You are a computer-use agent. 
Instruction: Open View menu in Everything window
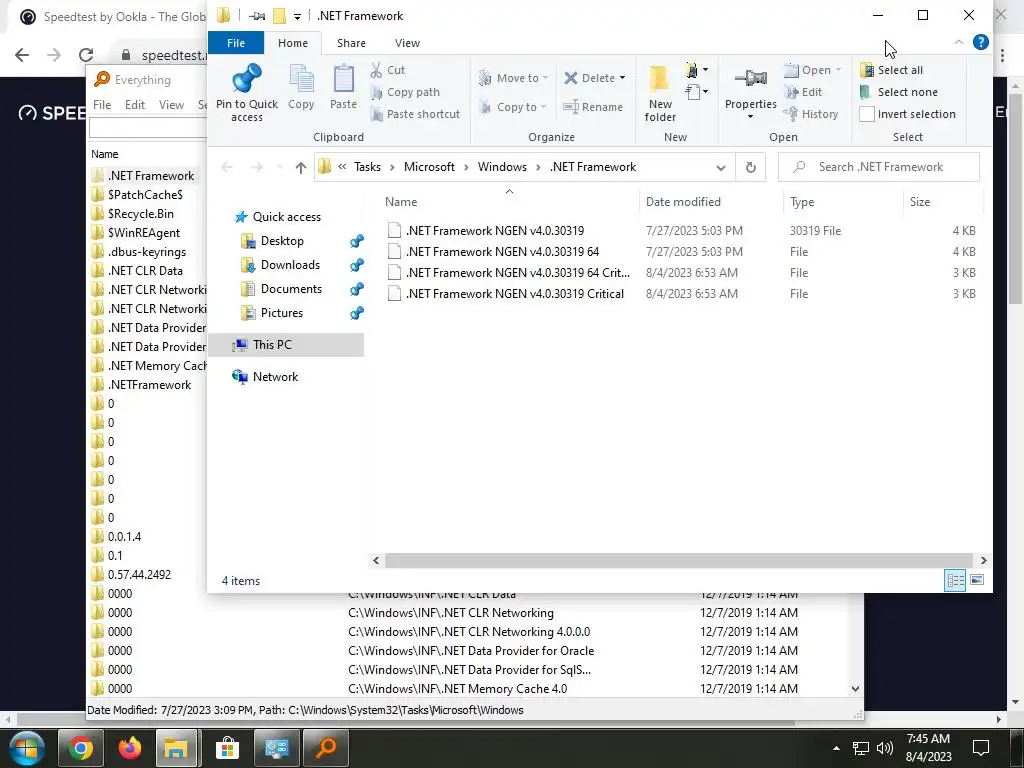pos(171,104)
